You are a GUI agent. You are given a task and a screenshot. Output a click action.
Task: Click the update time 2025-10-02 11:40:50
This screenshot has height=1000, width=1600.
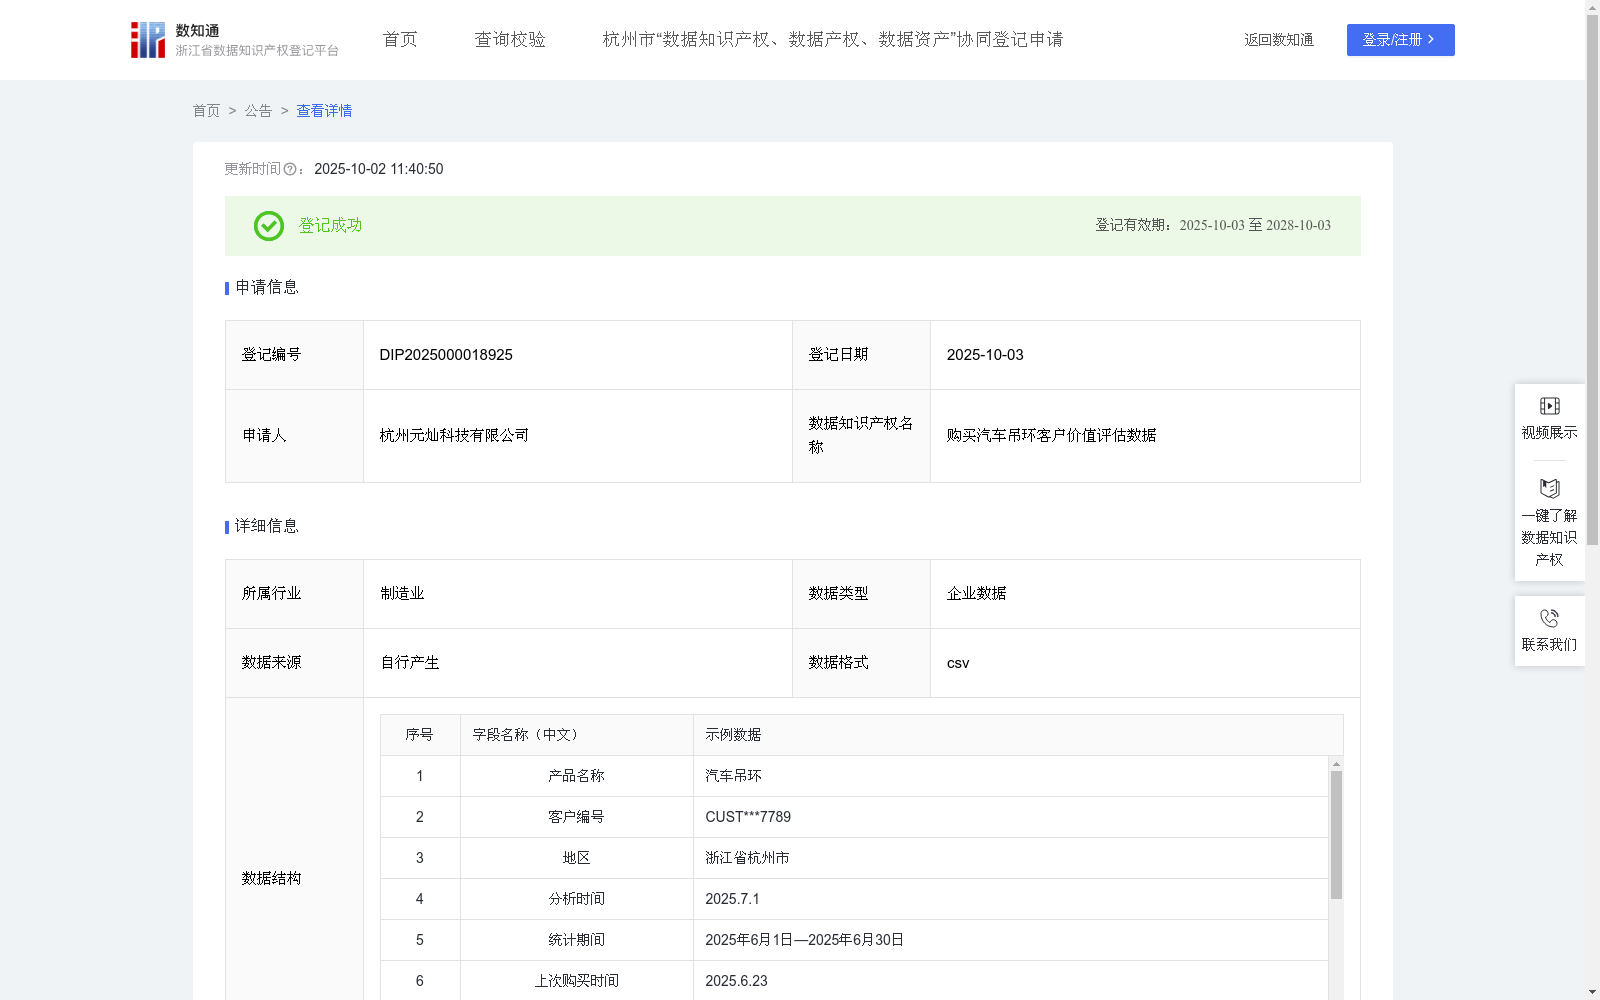click(379, 170)
